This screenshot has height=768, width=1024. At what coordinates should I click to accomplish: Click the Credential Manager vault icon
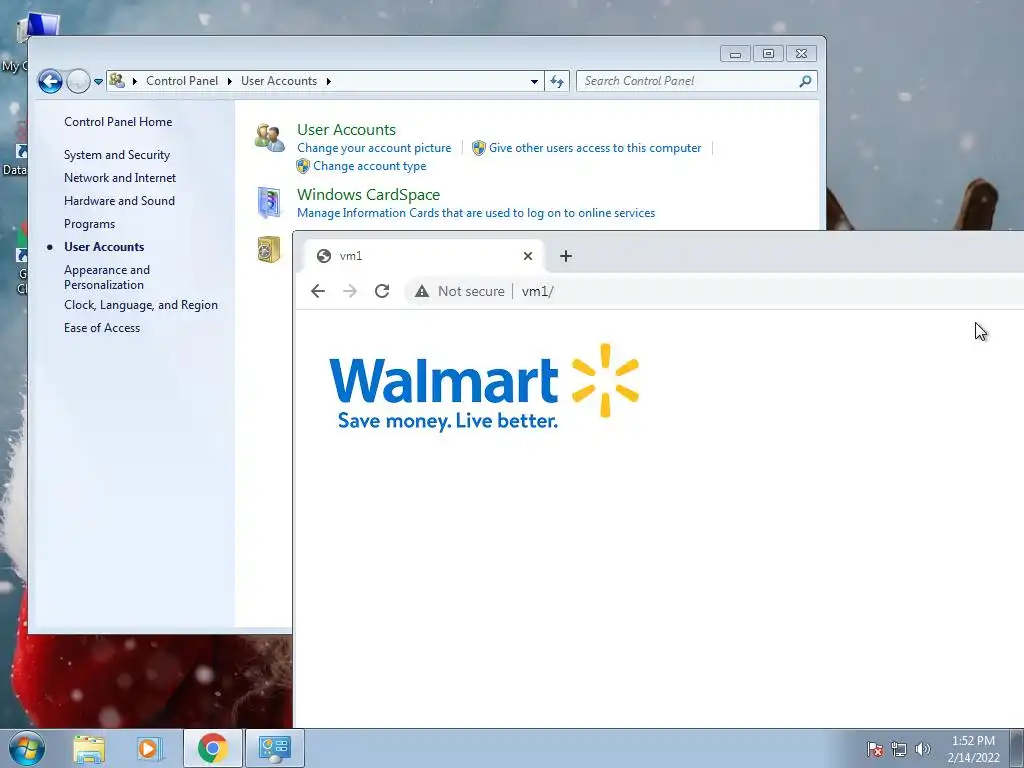click(269, 249)
